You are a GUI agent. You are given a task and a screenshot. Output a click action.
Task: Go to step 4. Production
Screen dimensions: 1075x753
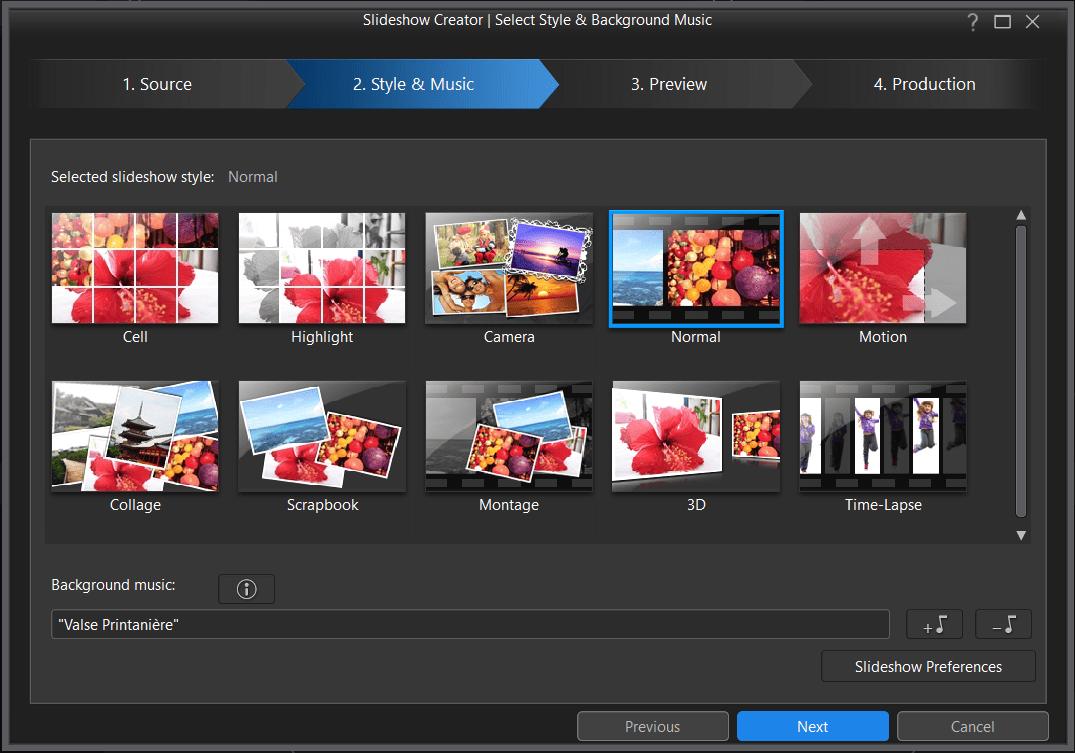point(922,84)
